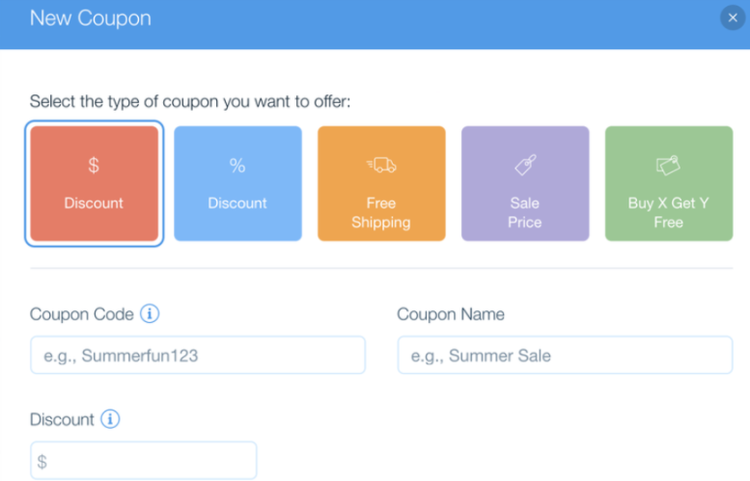Click the percent sign icon on blue tile
750x481 pixels.
tap(237, 165)
